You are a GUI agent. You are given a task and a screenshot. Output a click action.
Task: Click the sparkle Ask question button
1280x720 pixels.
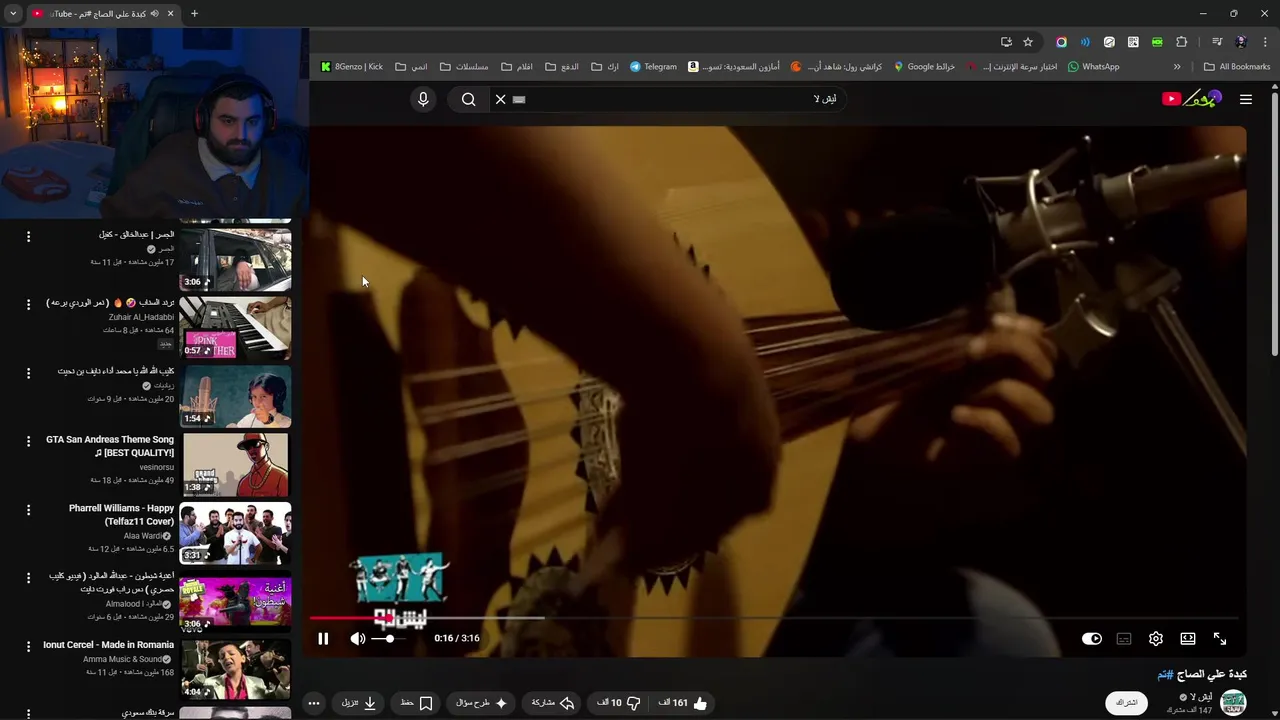pos(482,703)
